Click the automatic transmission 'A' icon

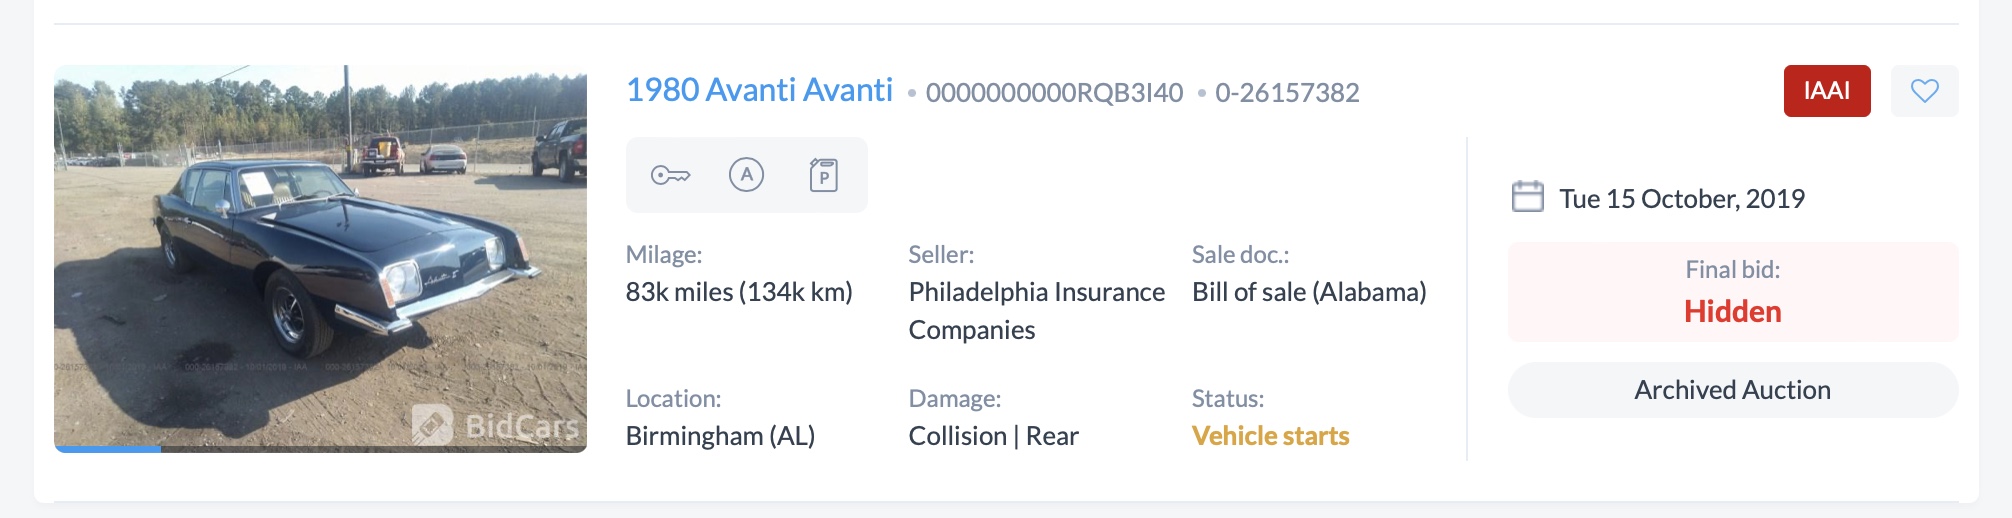tap(746, 175)
